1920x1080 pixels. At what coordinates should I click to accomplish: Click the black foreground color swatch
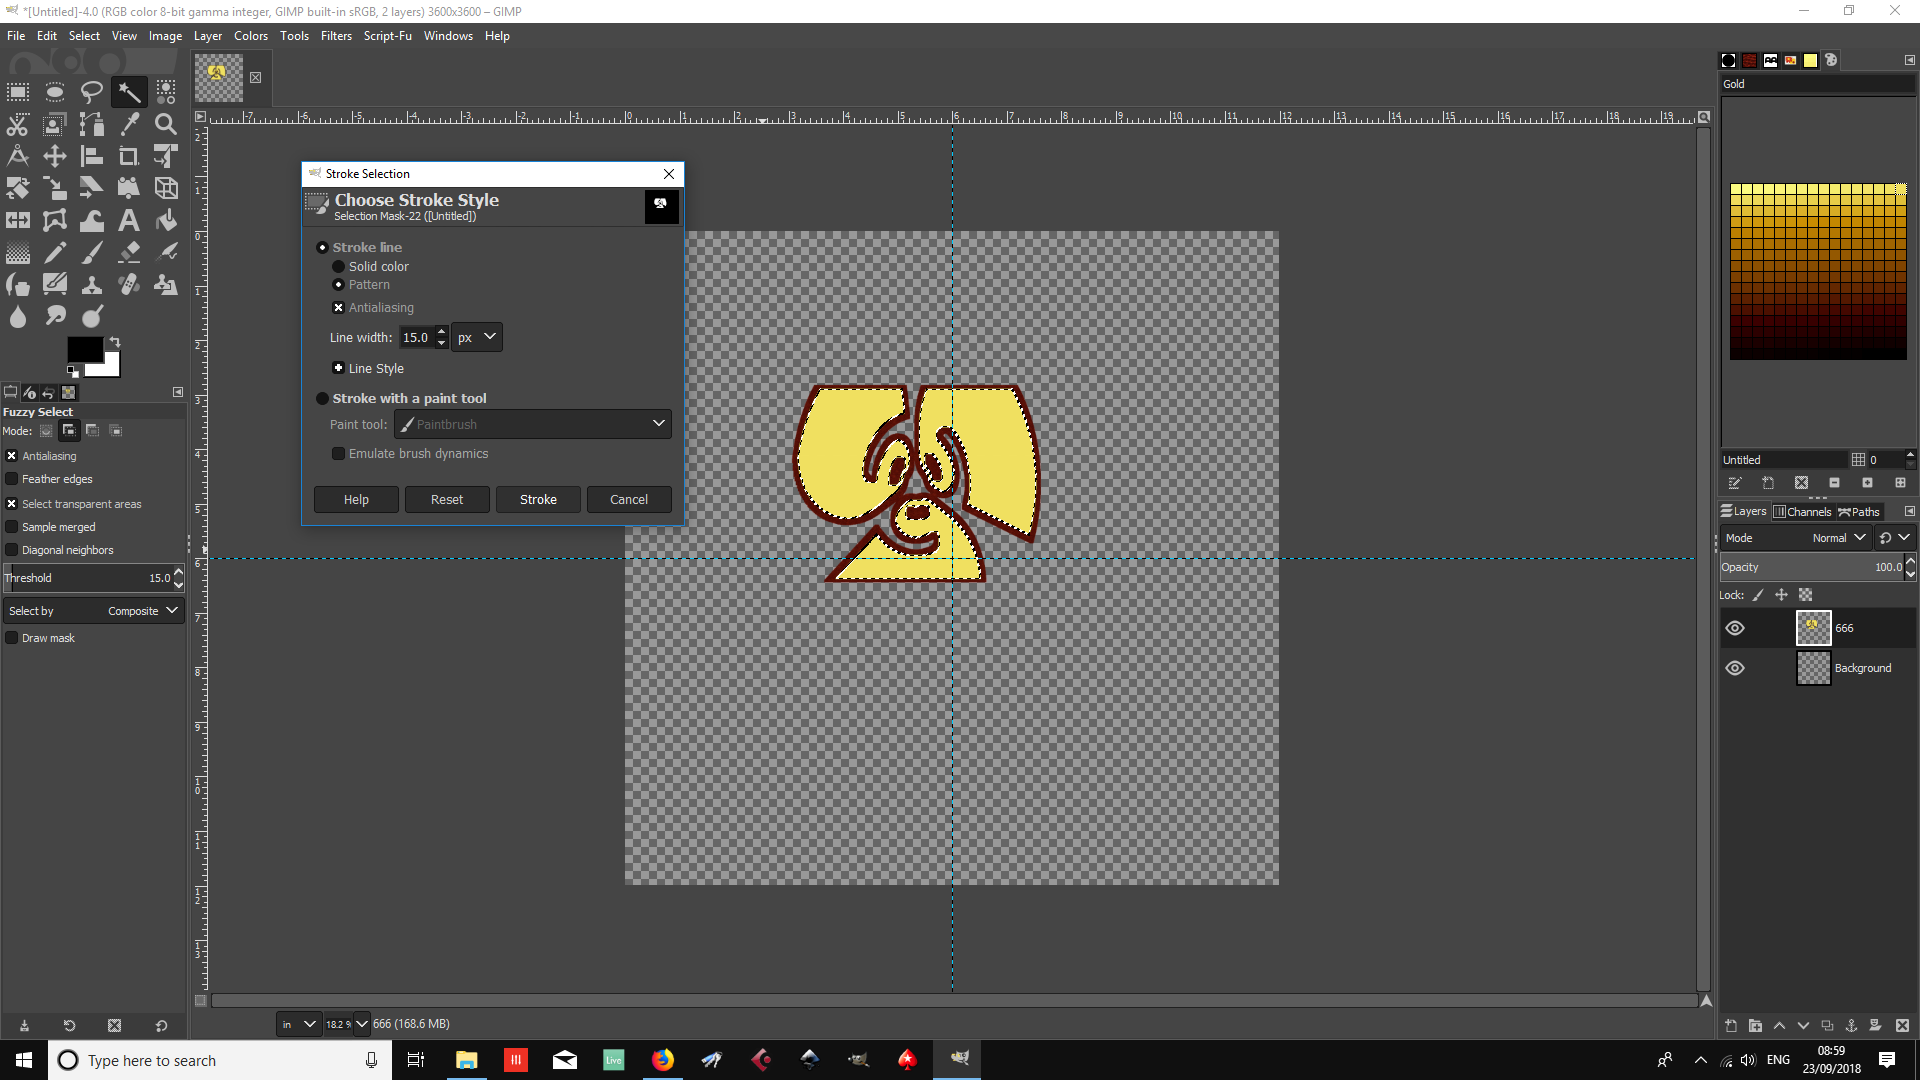point(82,349)
